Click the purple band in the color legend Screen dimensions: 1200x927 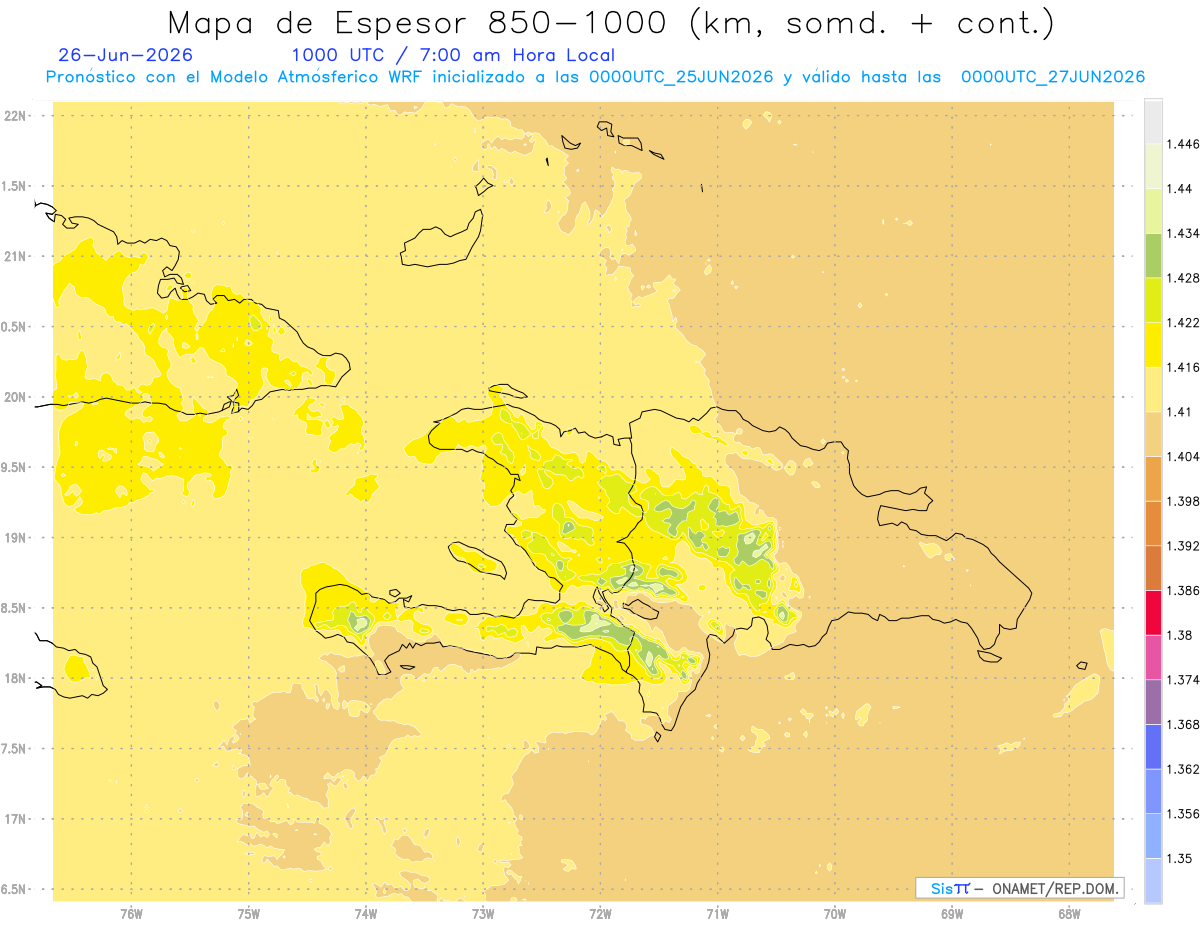click(x=1153, y=702)
